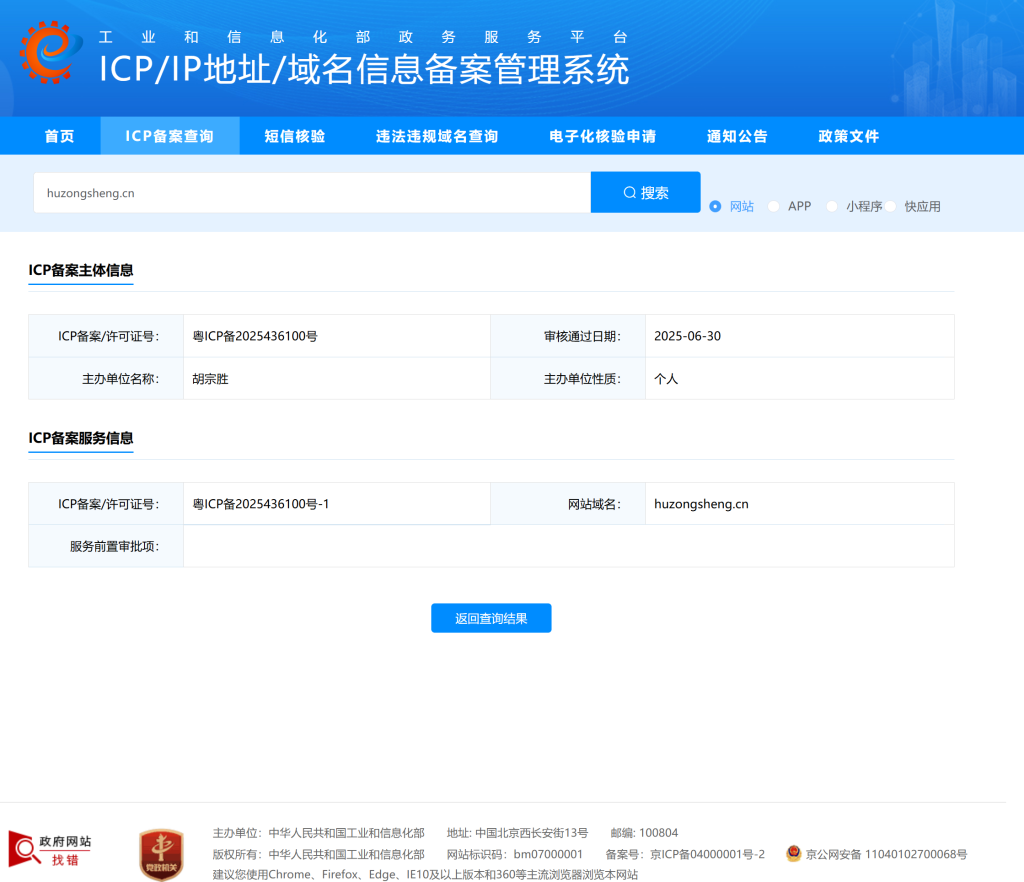The width and height of the screenshot is (1024, 882).
Task: Select the 小程序 radio button
Action: click(x=832, y=206)
